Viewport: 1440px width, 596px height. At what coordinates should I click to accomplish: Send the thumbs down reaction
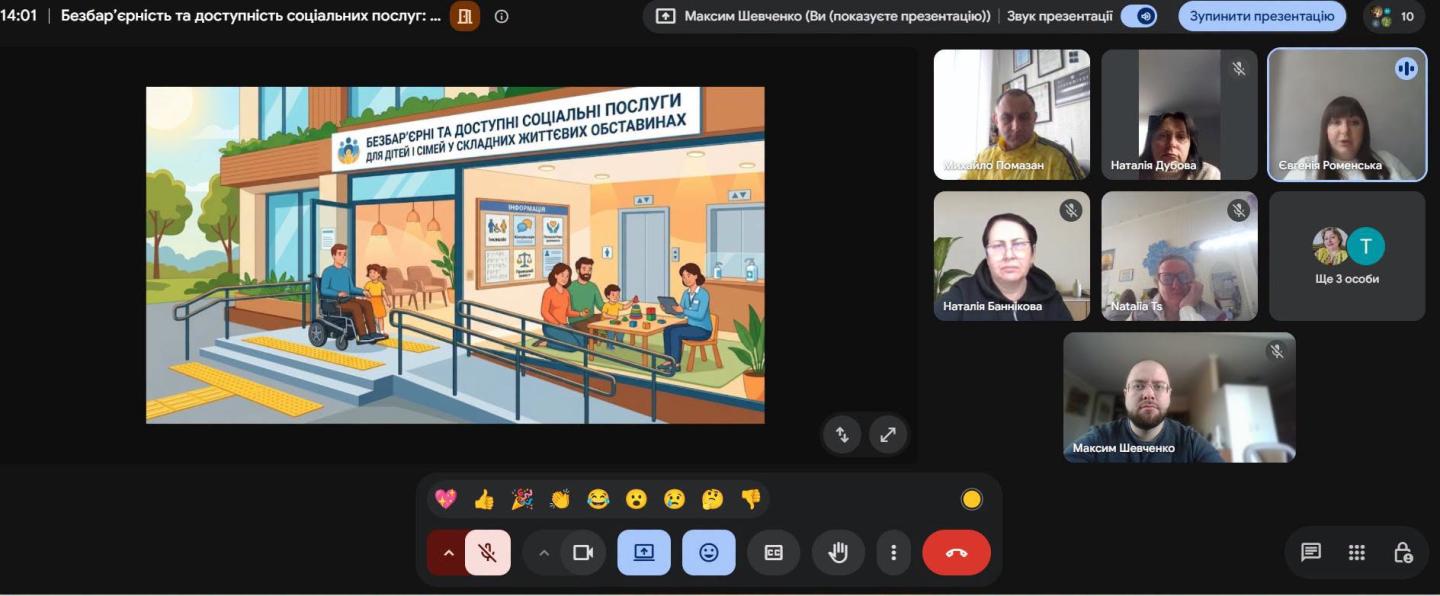point(751,499)
